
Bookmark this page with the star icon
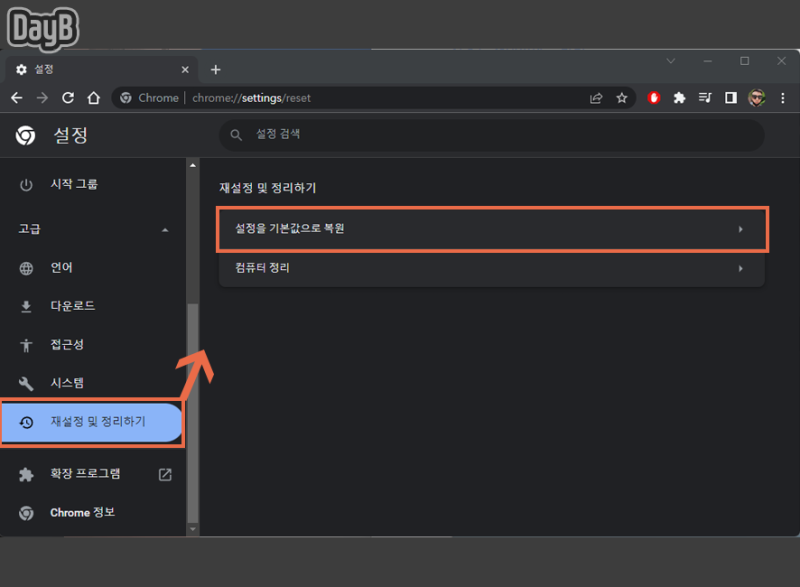(621, 98)
